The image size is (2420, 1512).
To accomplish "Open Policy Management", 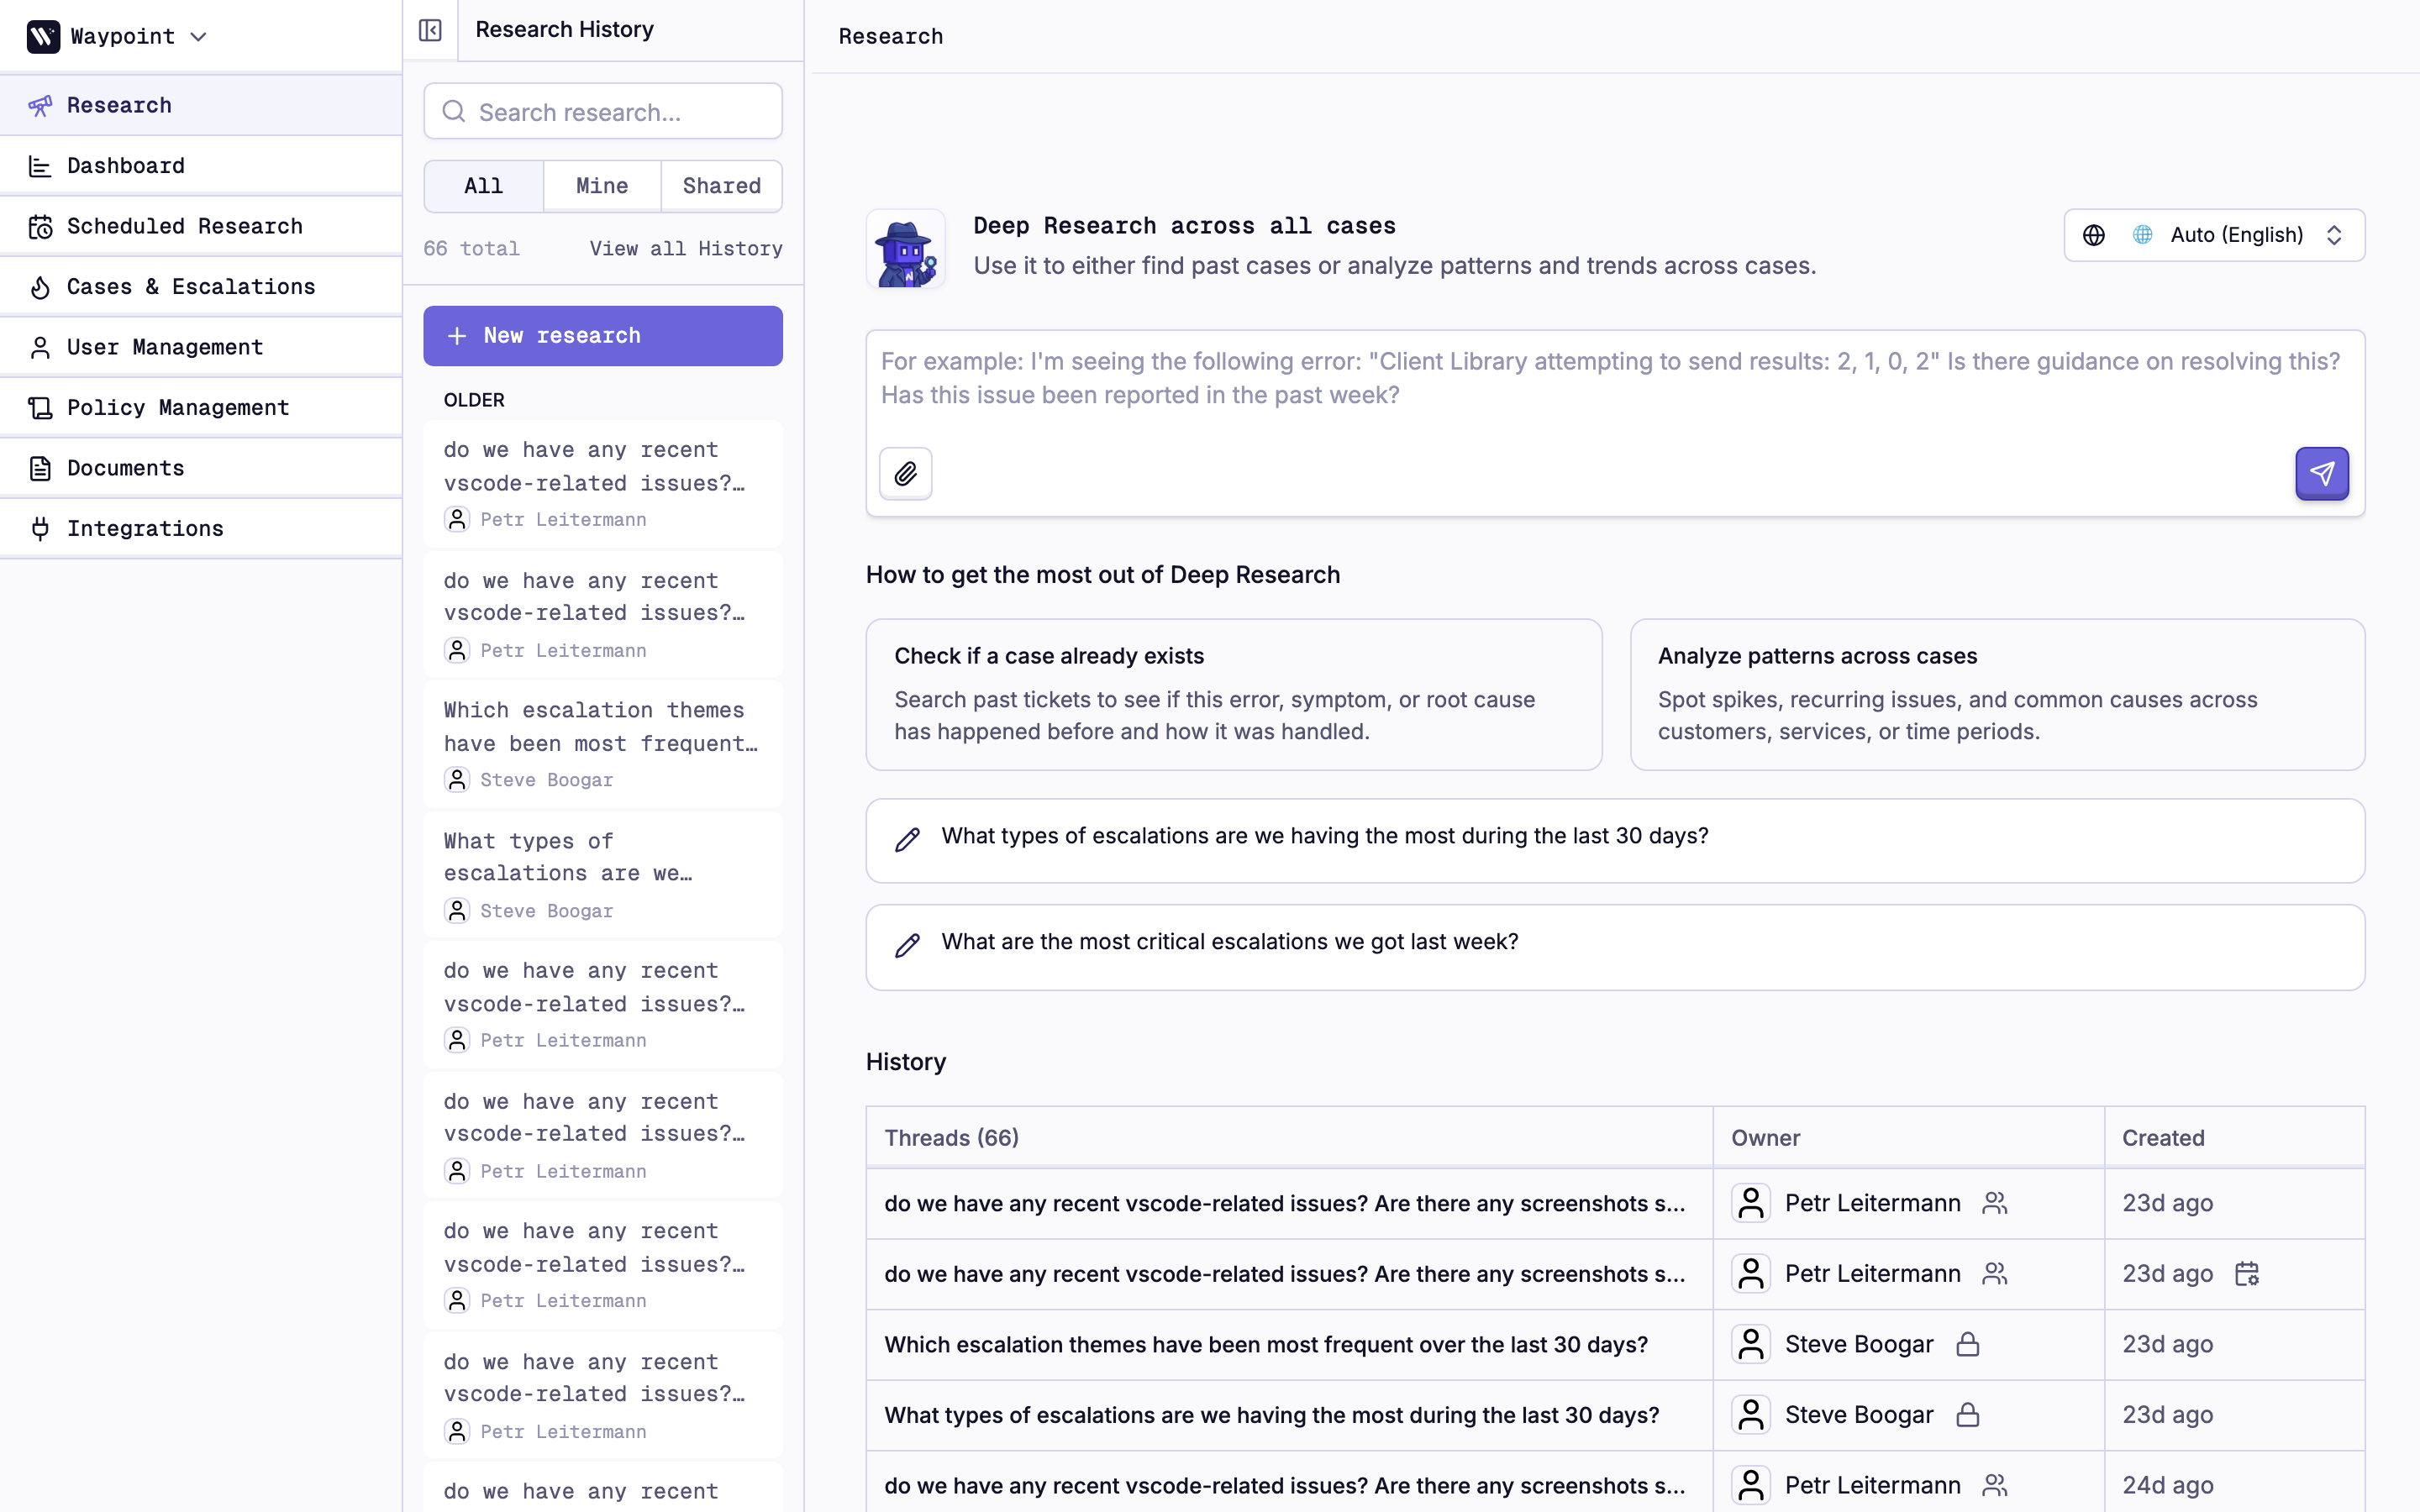I will (x=201, y=407).
